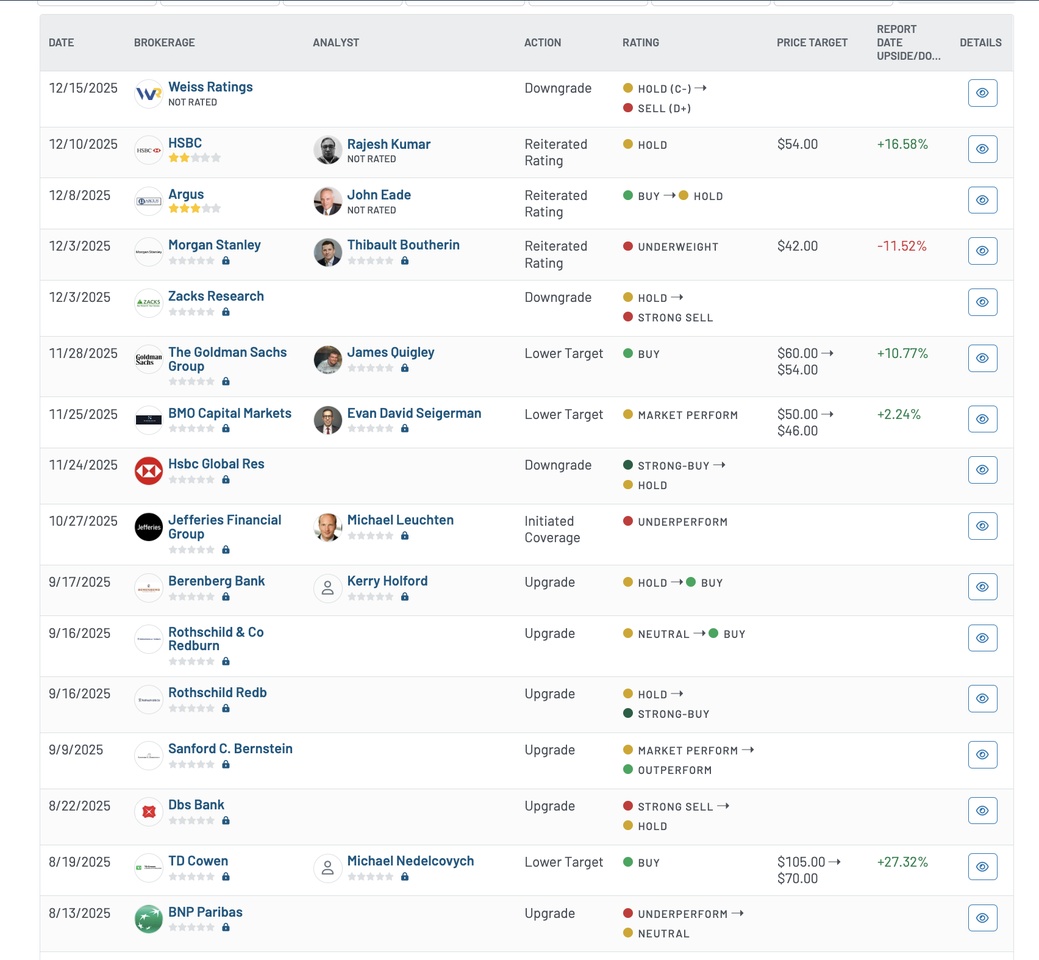The height and width of the screenshot is (960, 1039).
Task: Click James Quigley's profile photo
Action: click(328, 360)
